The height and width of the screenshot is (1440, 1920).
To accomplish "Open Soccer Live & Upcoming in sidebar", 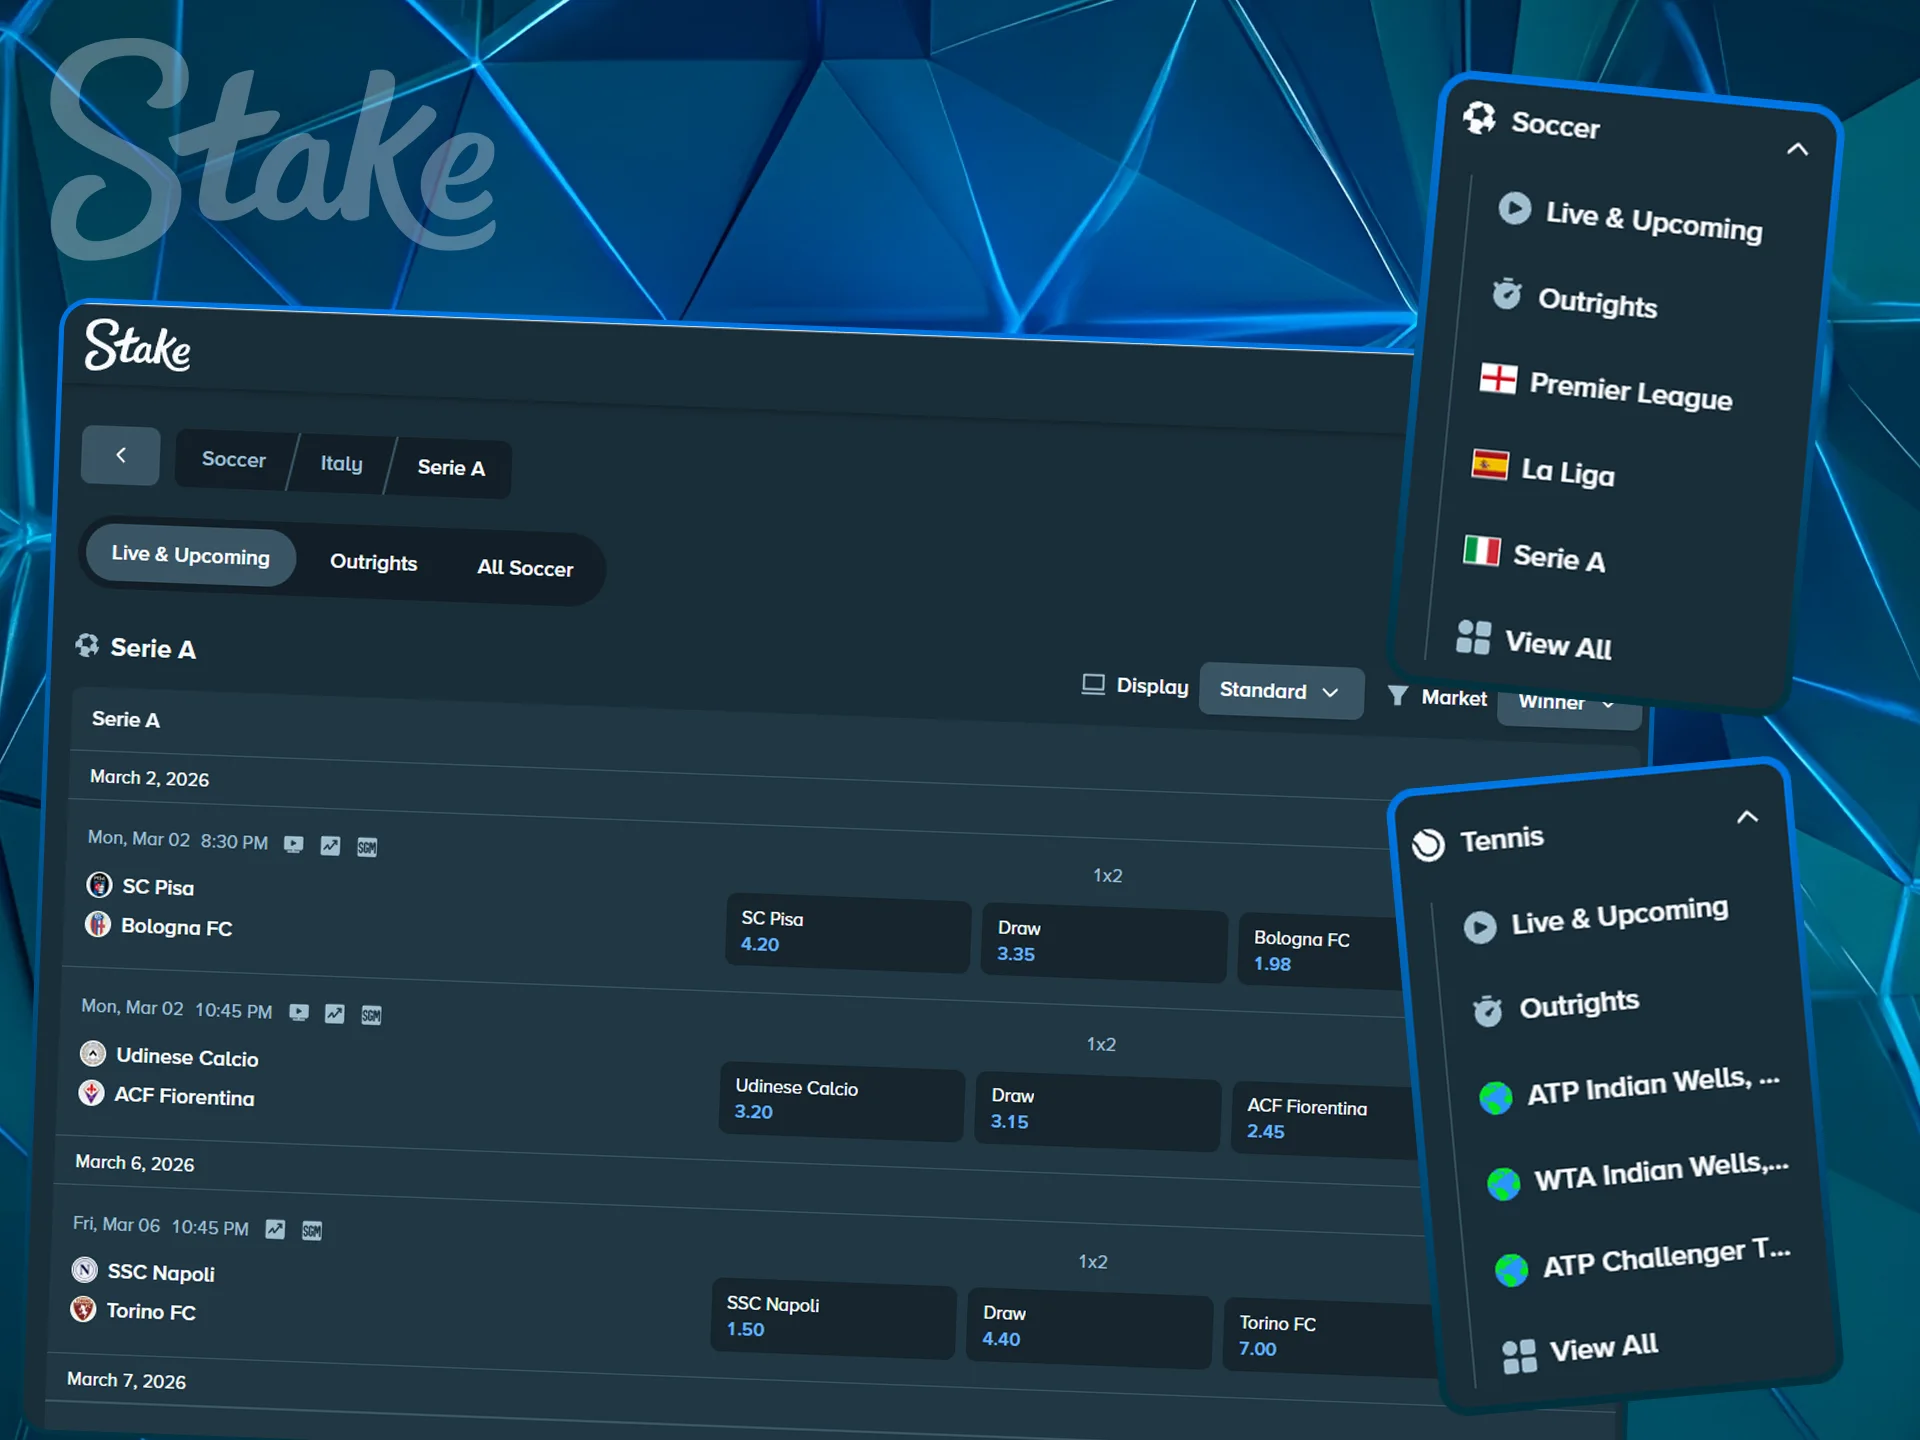I will 1630,219.
